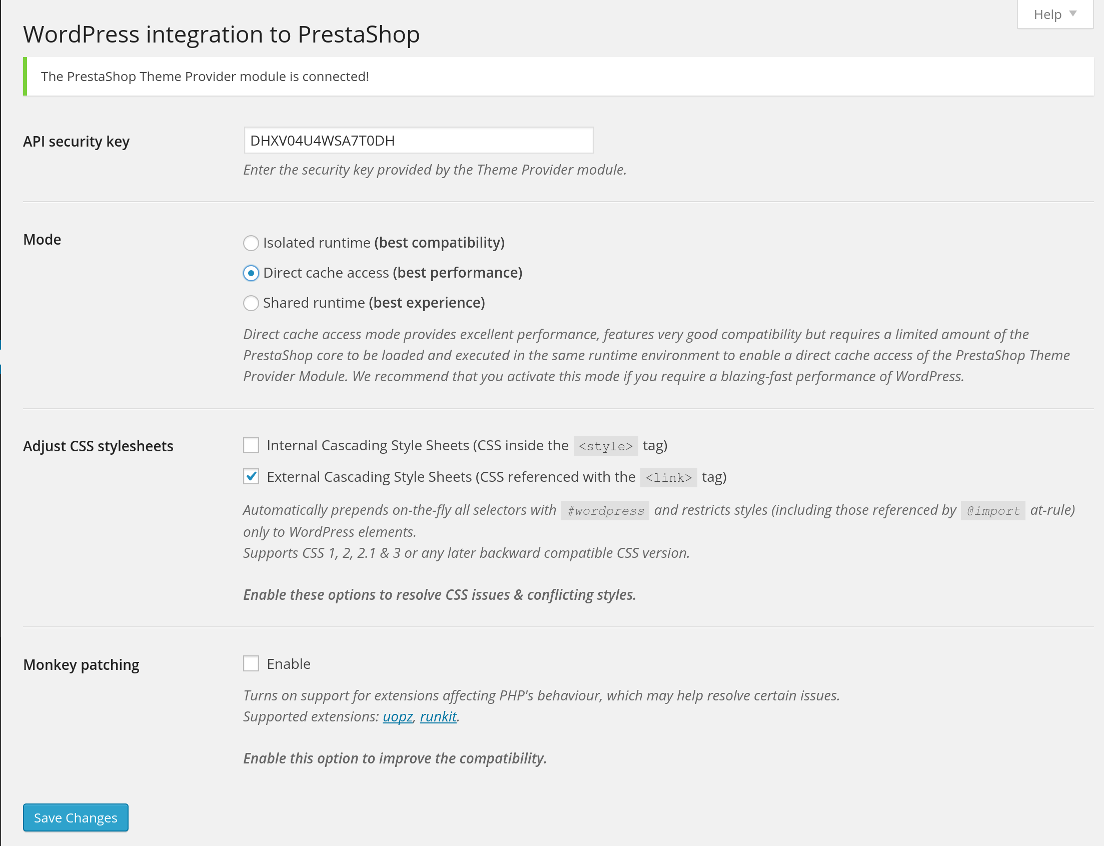Click the @import code snippet
Image resolution: width=1104 pixels, height=846 pixels.
coord(993,511)
